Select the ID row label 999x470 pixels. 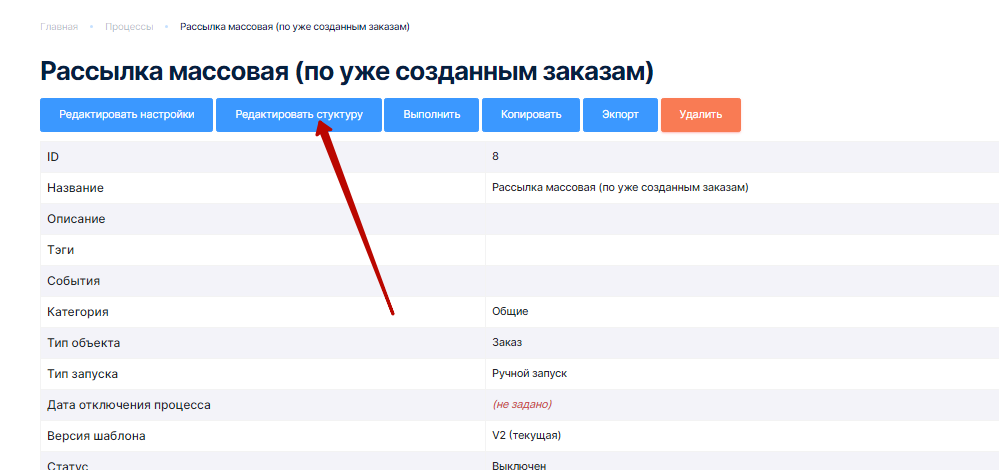[53, 157]
